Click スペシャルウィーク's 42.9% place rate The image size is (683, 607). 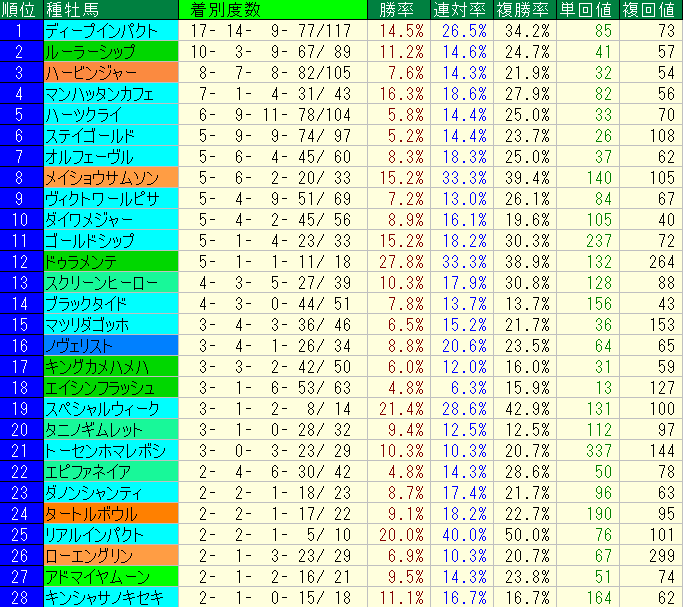click(x=525, y=408)
